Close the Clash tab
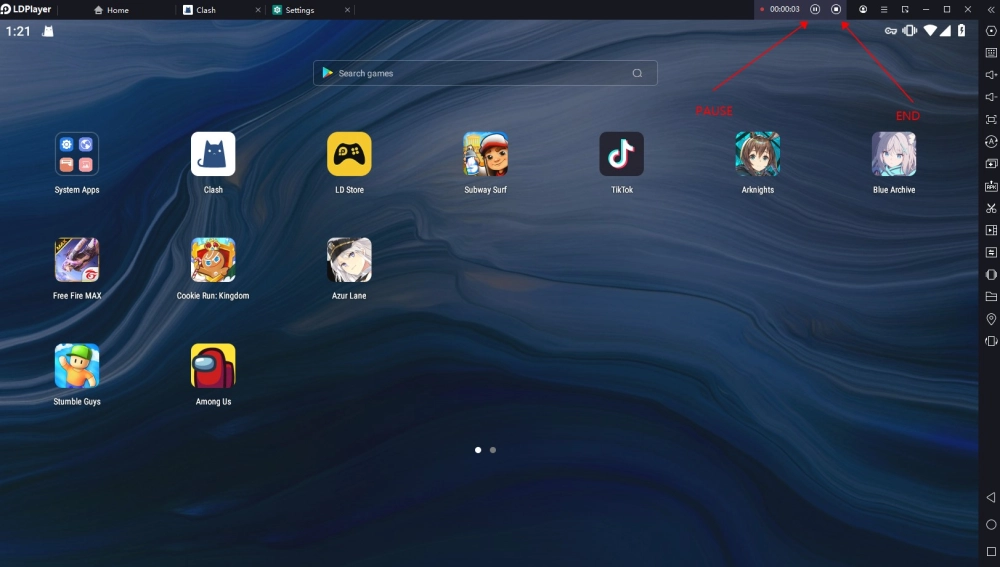 258,10
